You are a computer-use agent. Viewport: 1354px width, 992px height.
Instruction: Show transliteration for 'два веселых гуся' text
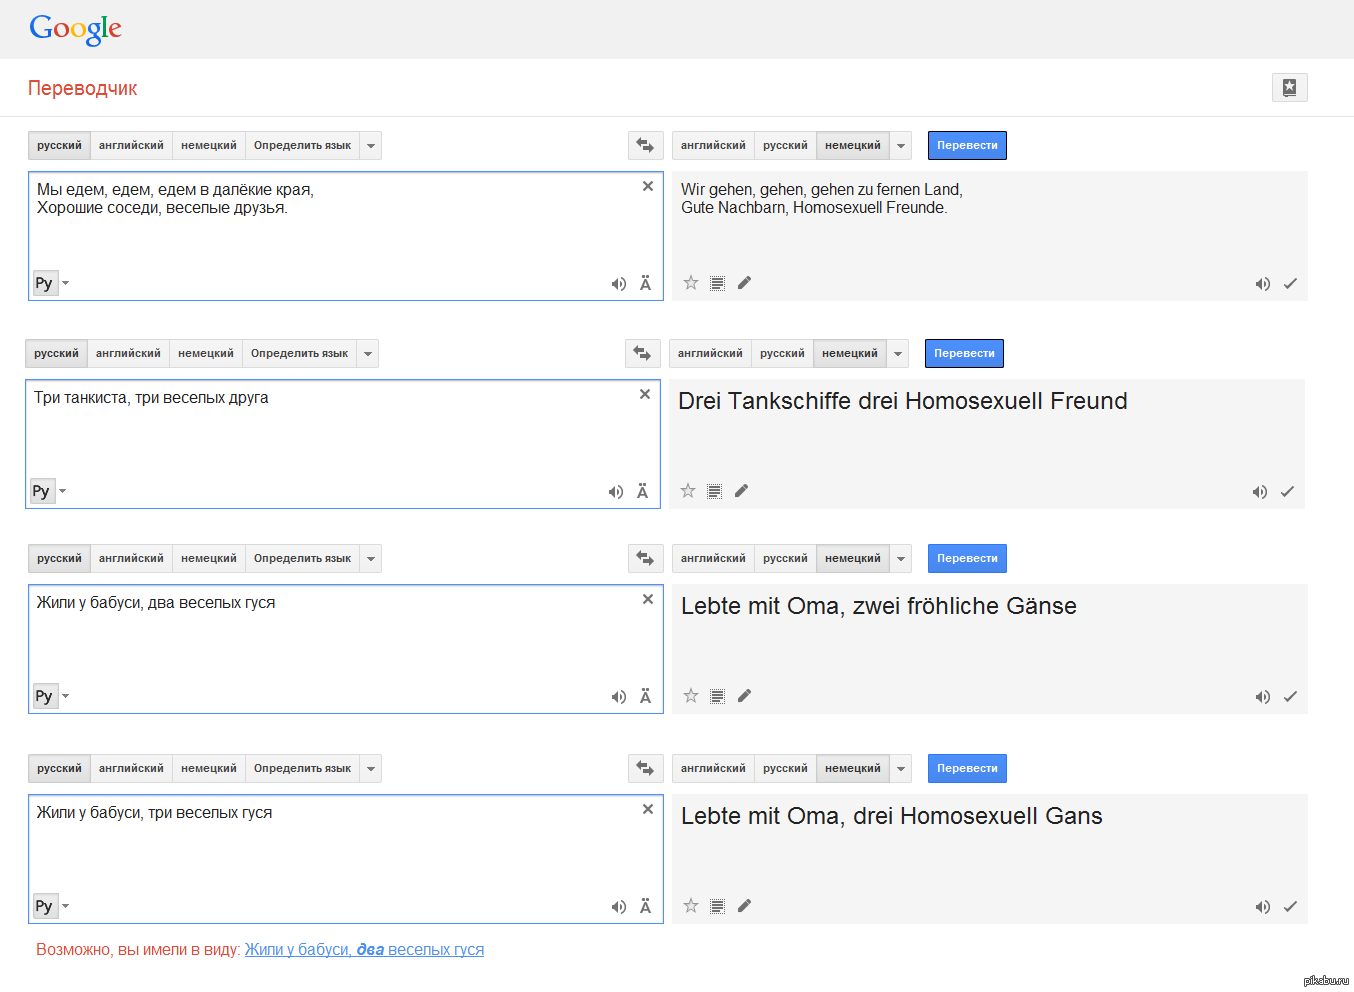pyautogui.click(x=646, y=696)
